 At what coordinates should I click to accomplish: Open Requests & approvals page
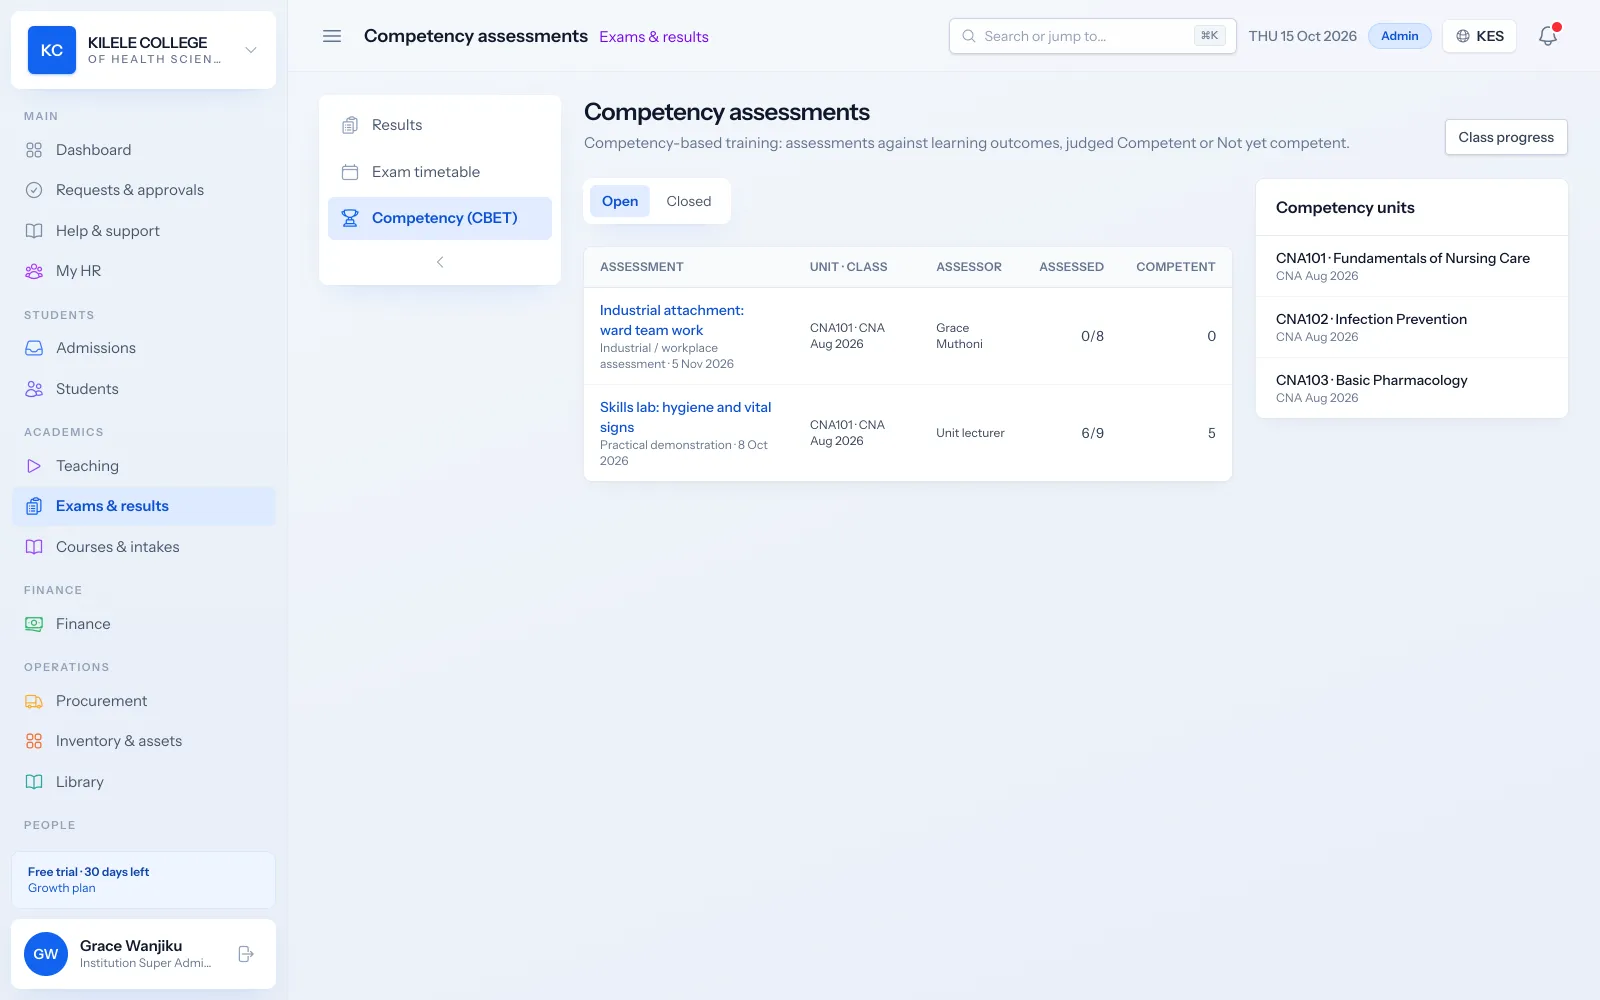pos(144,190)
